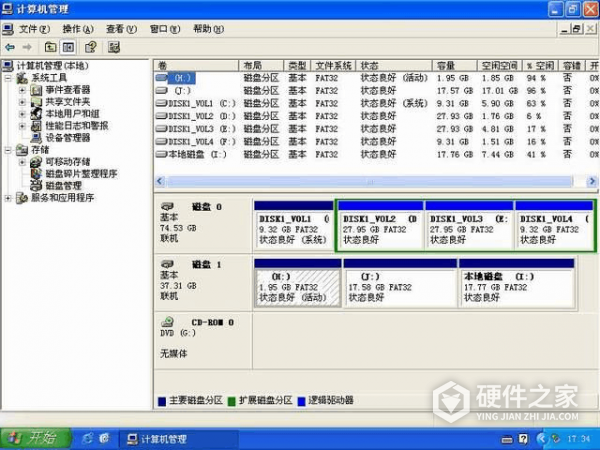This screenshot has width=600, height=450.
Task: Open Internet Explorer quick launch icon
Action: pyautogui.click(x=88, y=438)
